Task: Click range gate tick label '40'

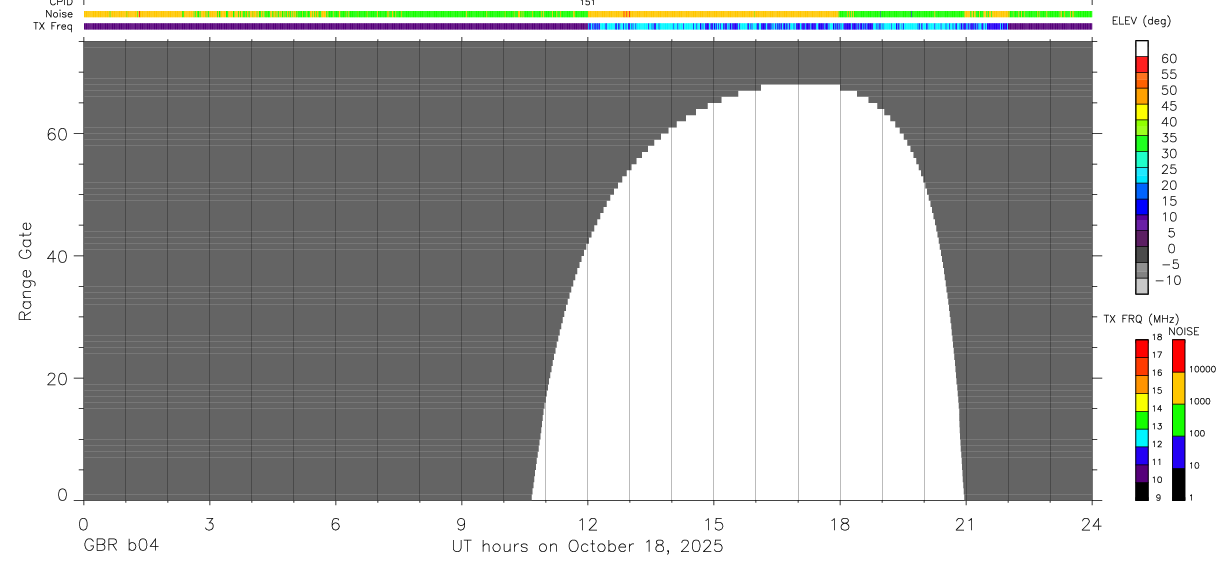Action: click(58, 256)
